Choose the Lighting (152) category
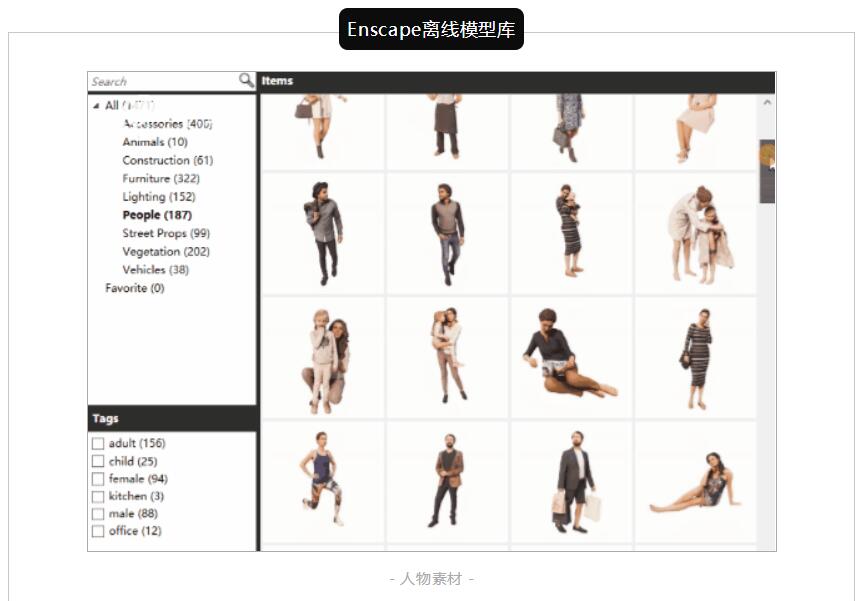The height and width of the screenshot is (601, 862). point(159,196)
